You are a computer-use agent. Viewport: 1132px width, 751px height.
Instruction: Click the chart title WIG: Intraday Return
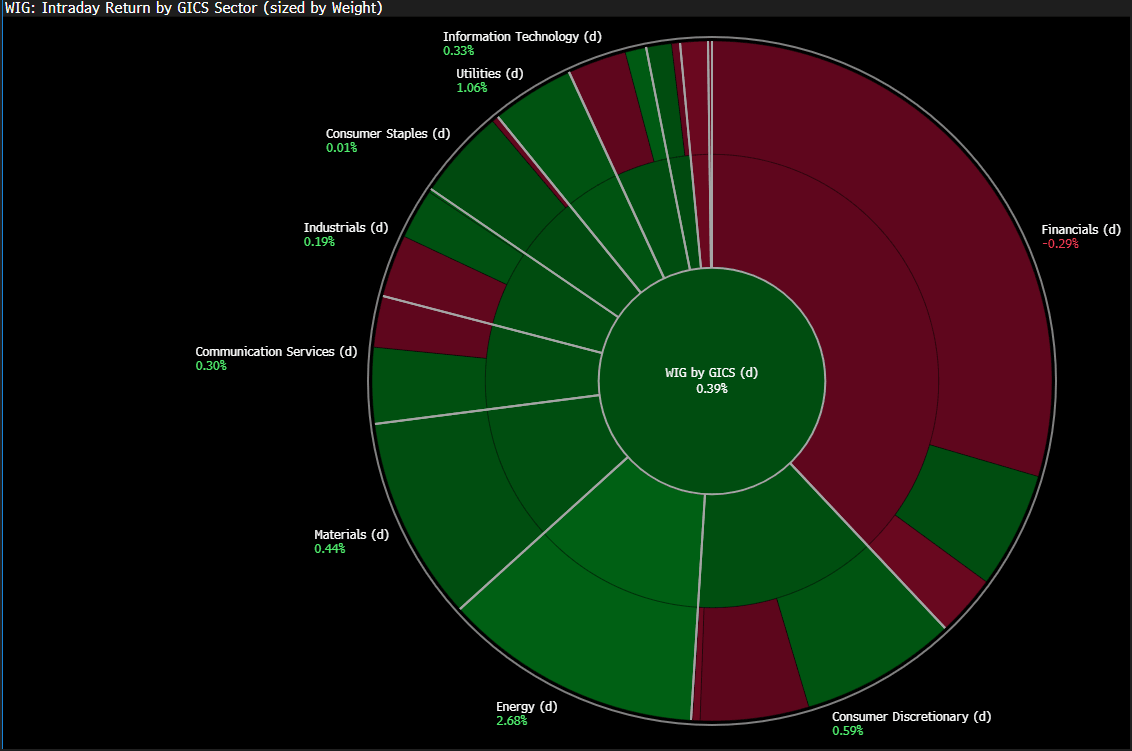[193, 8]
